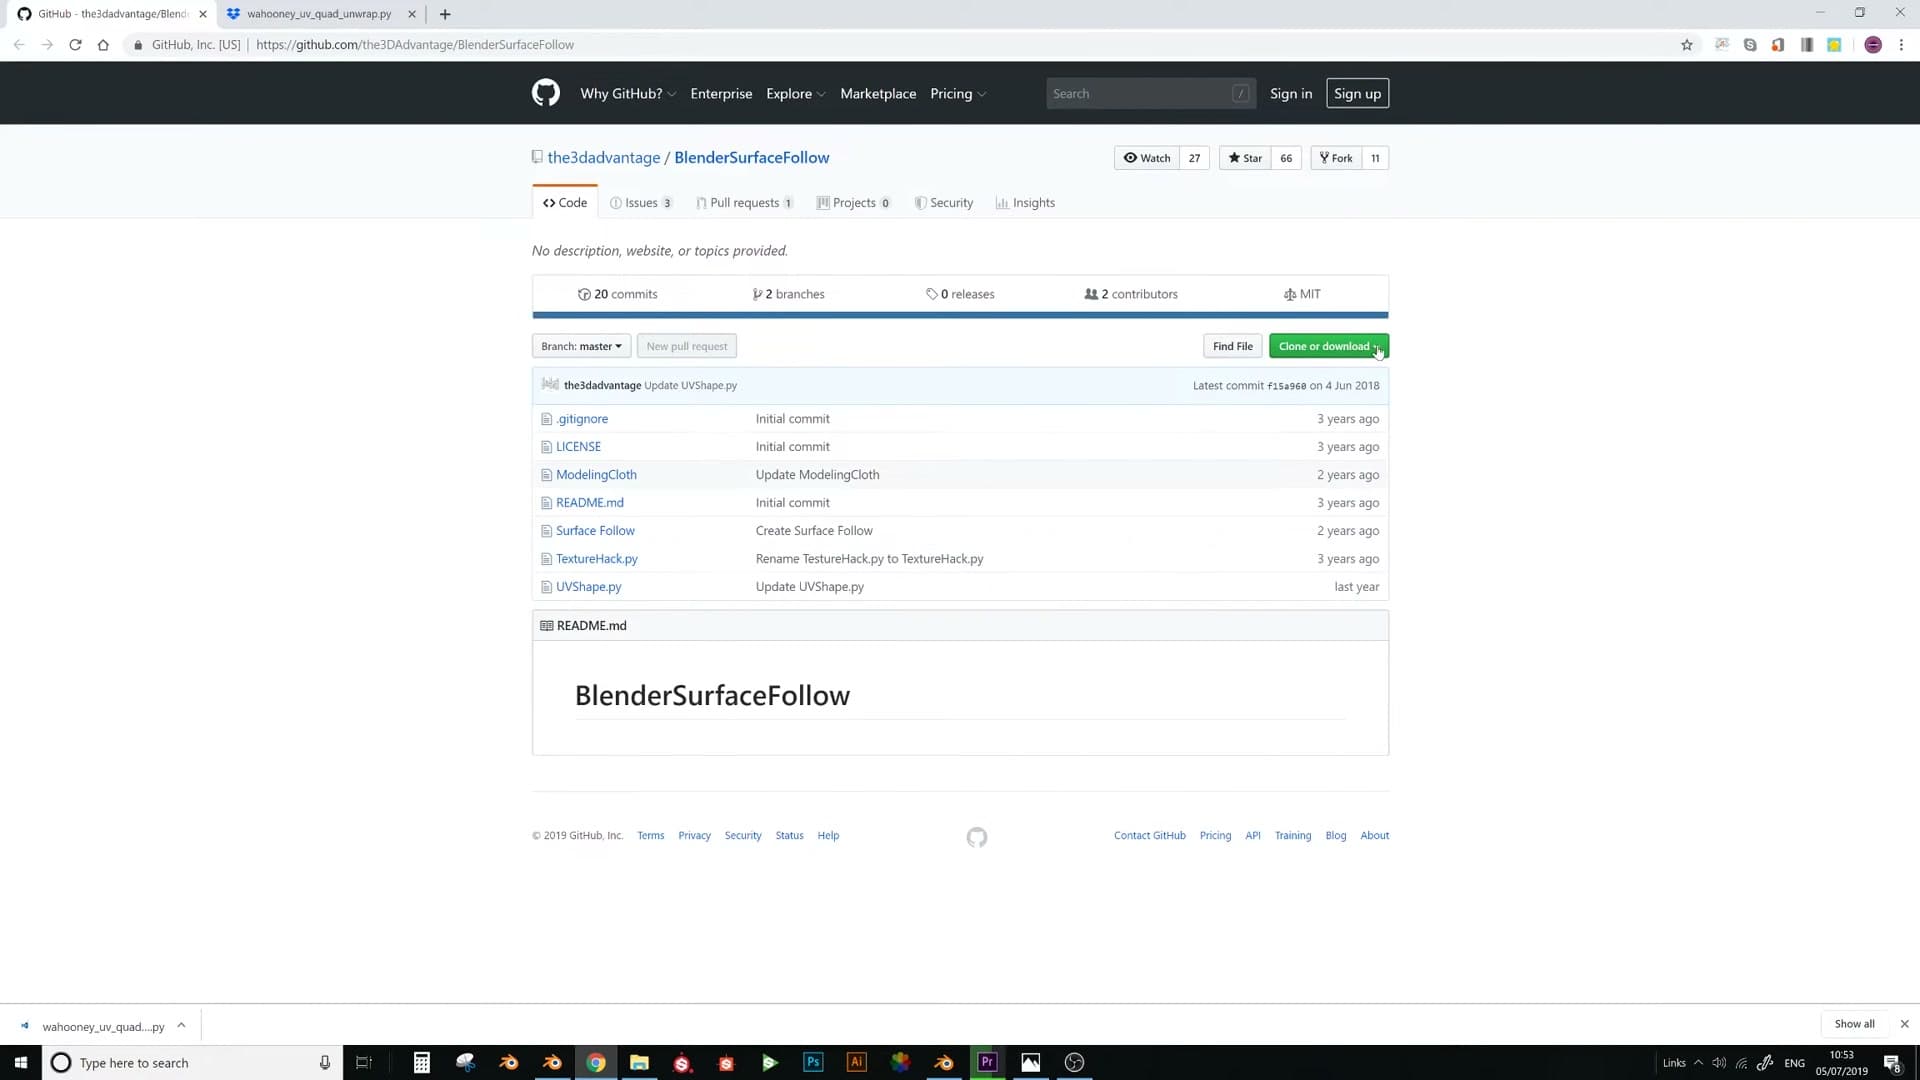This screenshot has width=1920, height=1080.
Task: Expand the Explore menu
Action: 795,93
